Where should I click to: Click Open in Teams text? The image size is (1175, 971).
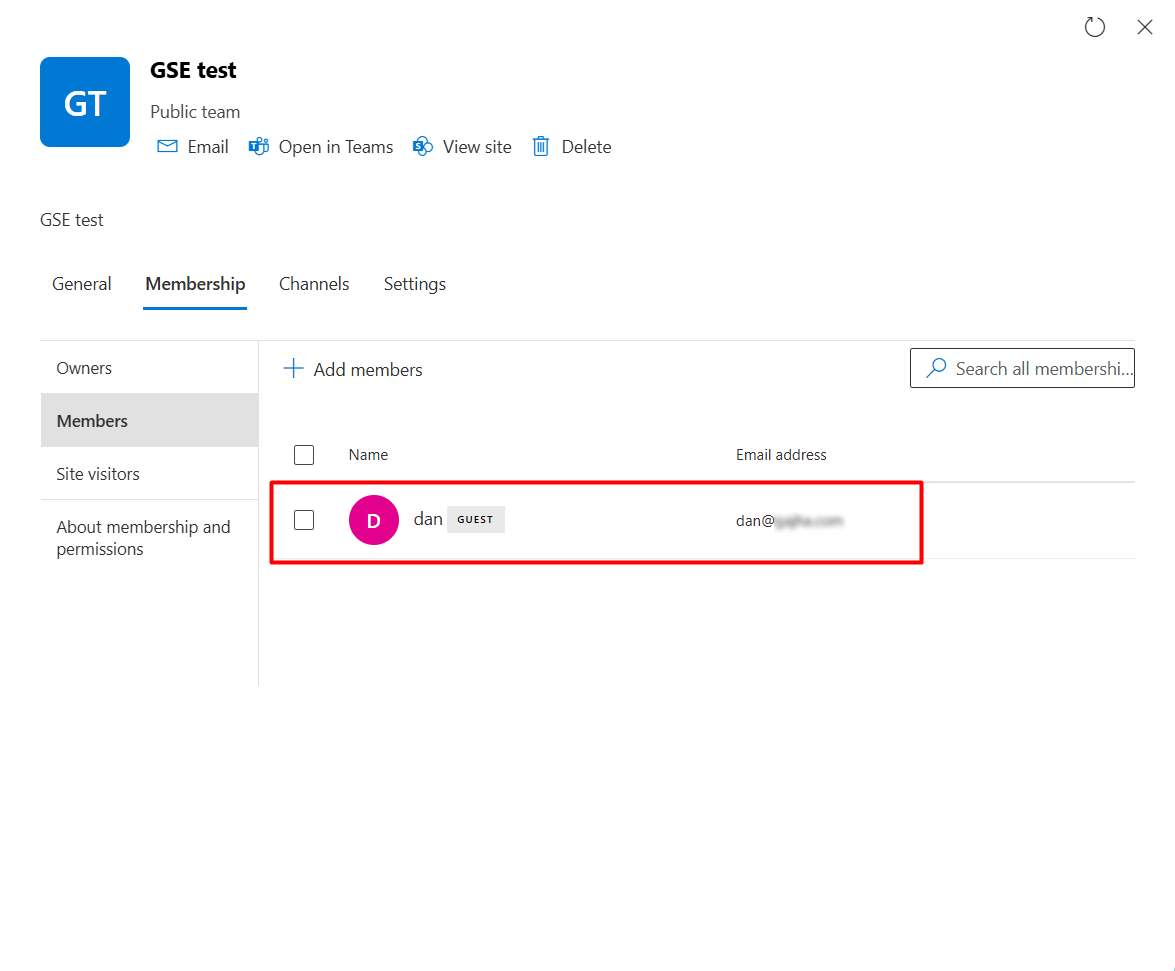coord(336,147)
